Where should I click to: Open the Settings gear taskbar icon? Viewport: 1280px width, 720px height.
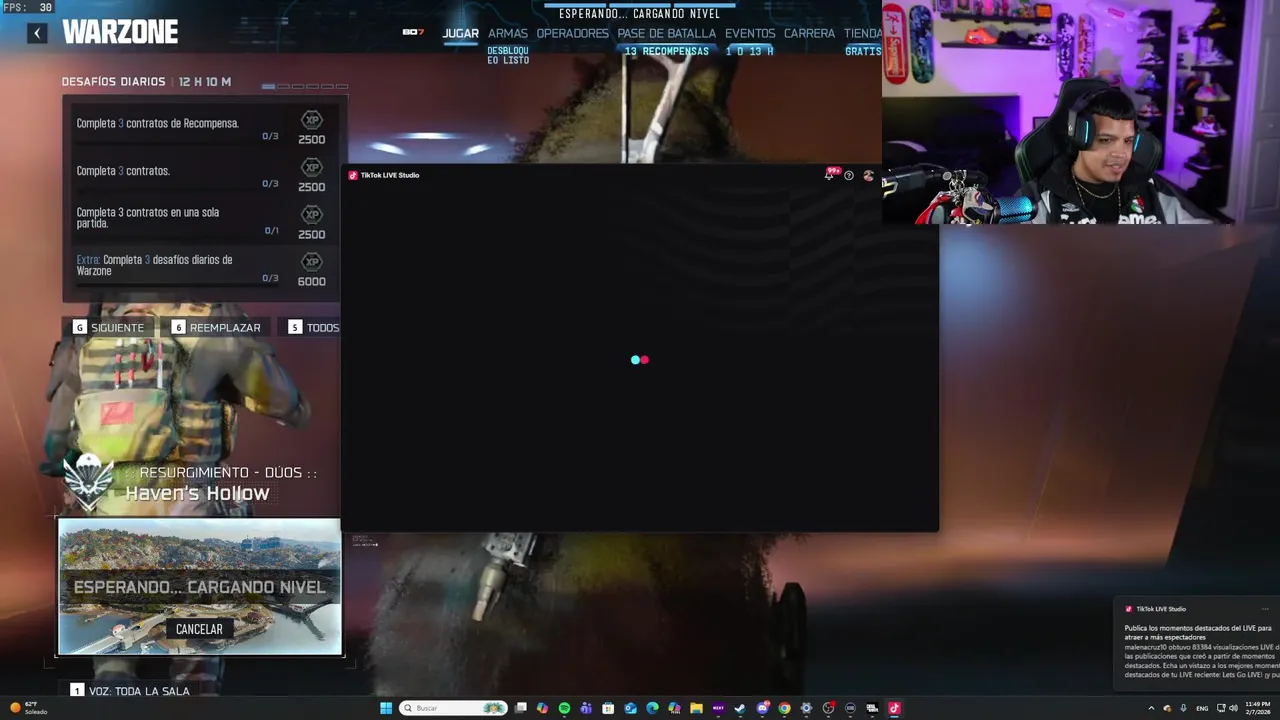806,708
